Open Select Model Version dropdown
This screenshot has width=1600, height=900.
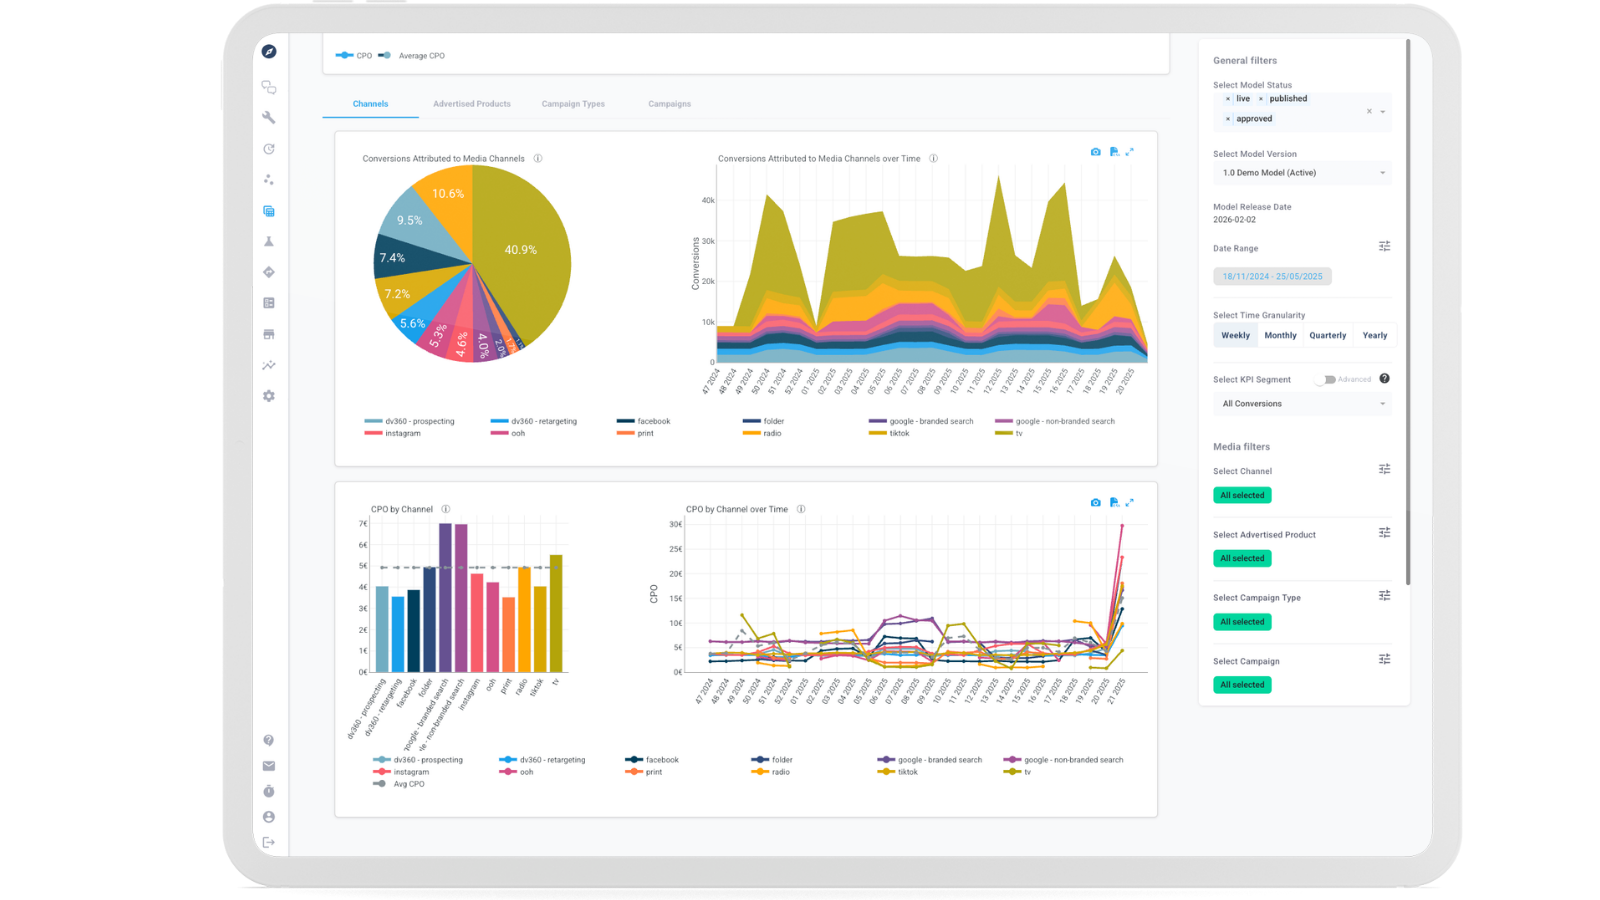pos(1302,173)
